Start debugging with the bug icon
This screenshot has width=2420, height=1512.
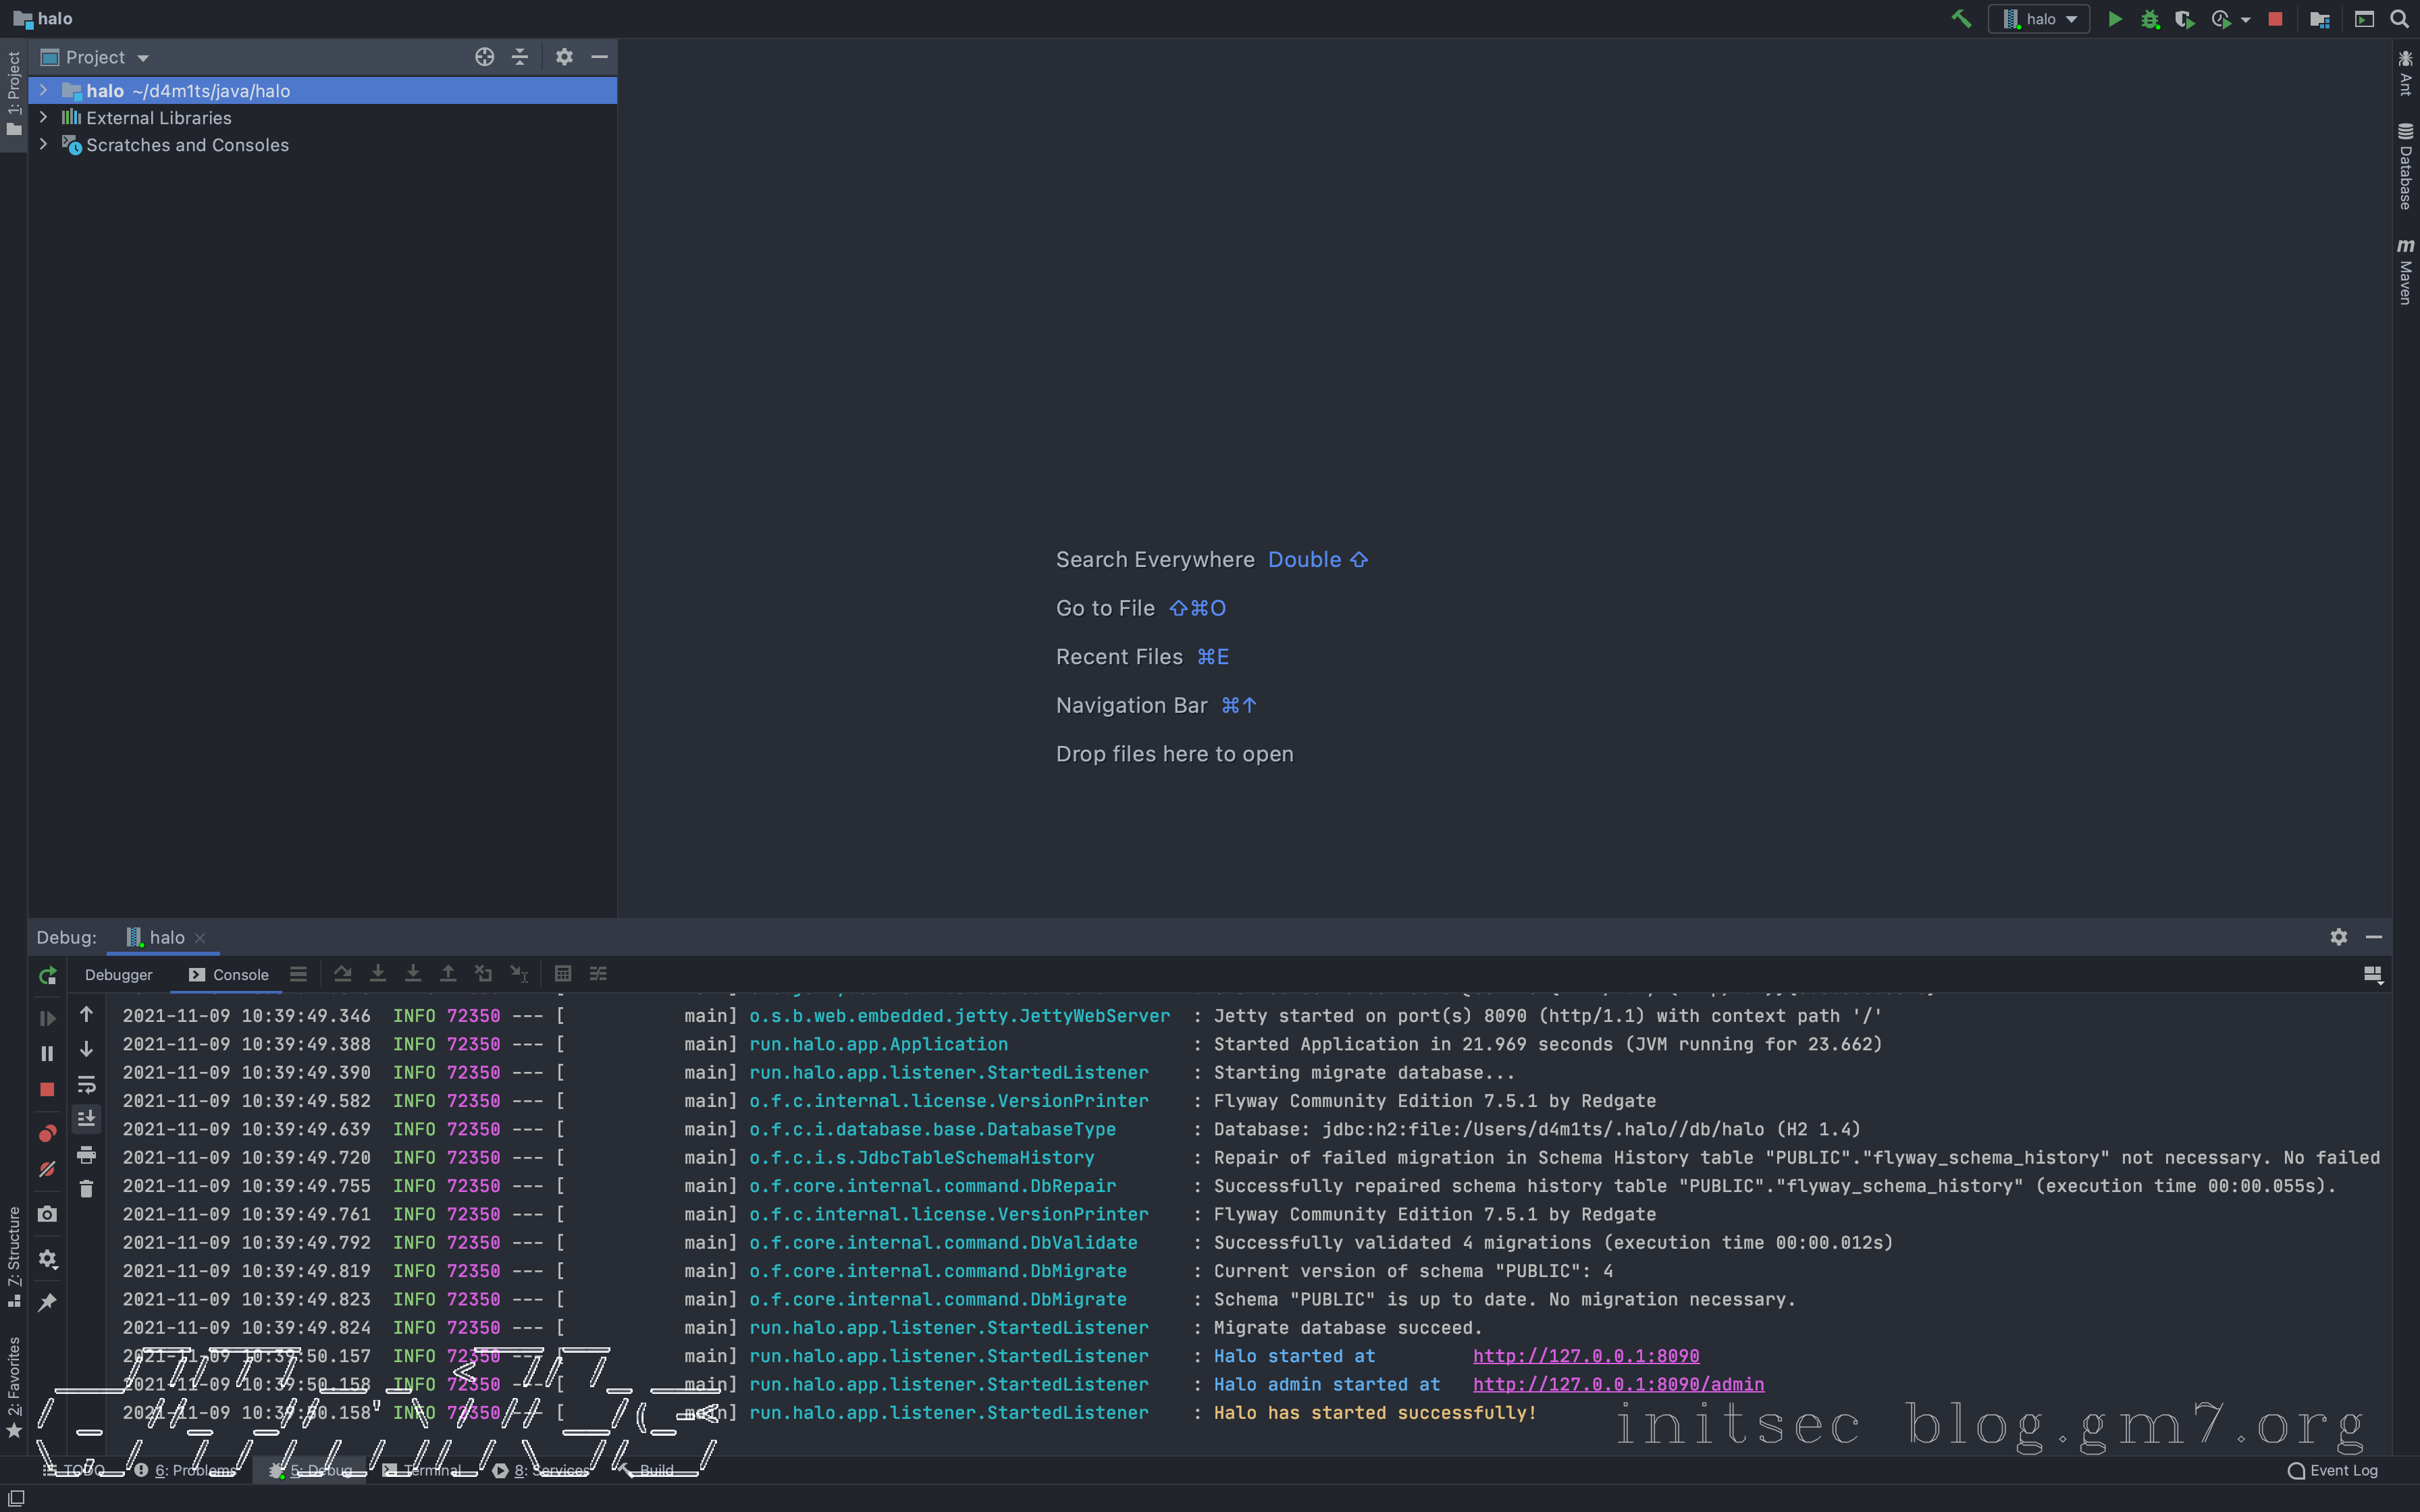(x=2150, y=19)
